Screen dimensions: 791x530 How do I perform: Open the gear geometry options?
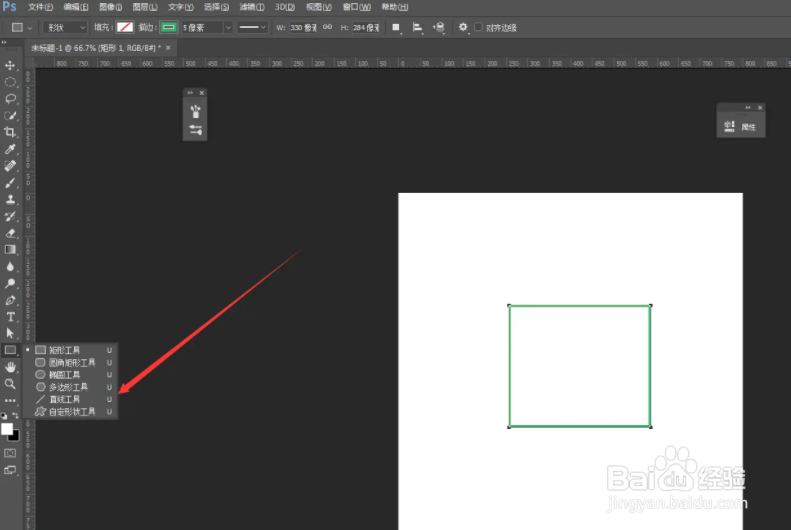click(463, 27)
